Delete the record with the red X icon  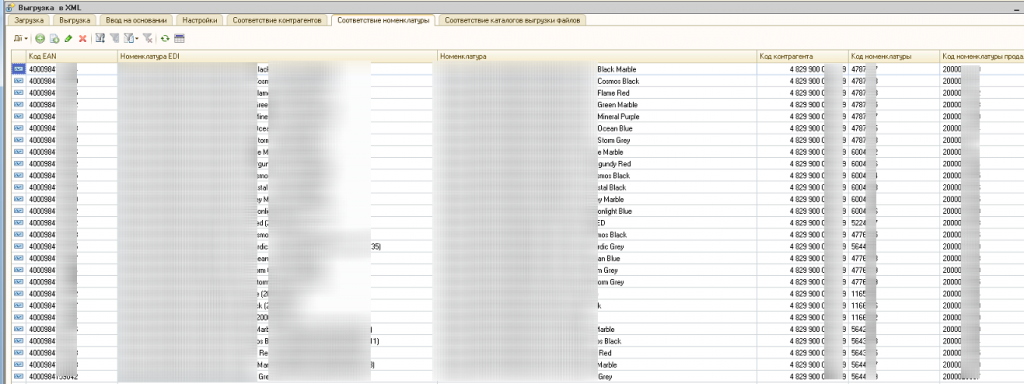82,39
